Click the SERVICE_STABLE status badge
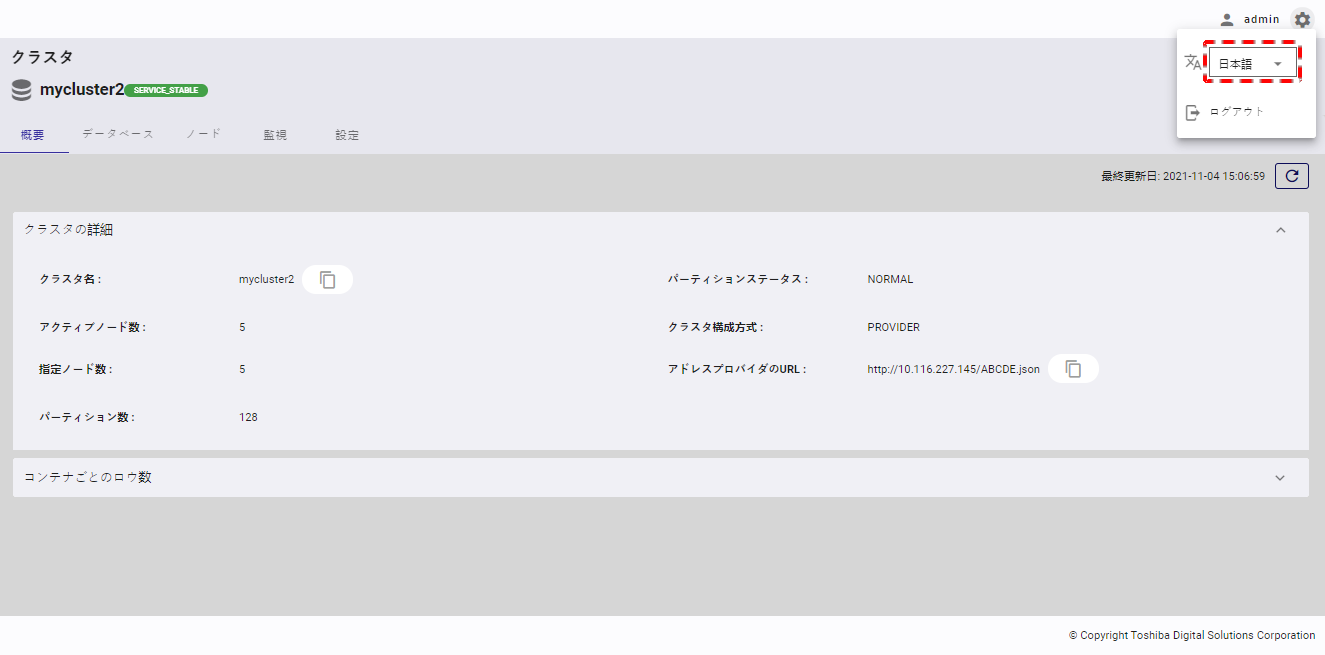This screenshot has width=1325, height=655. pos(166,90)
